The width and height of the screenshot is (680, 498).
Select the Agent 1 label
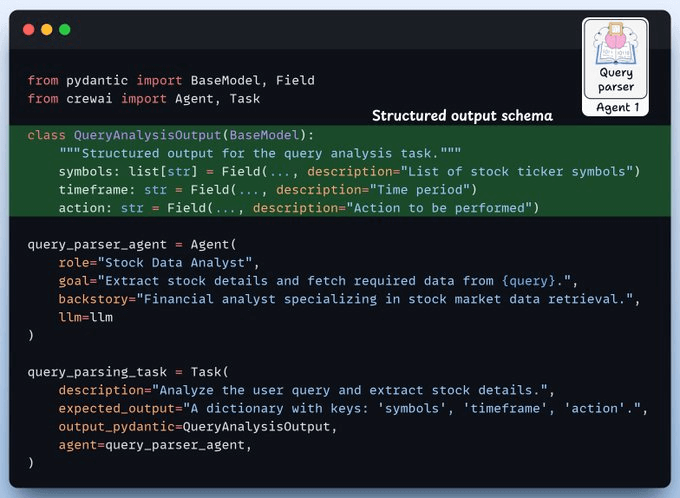pos(615,107)
